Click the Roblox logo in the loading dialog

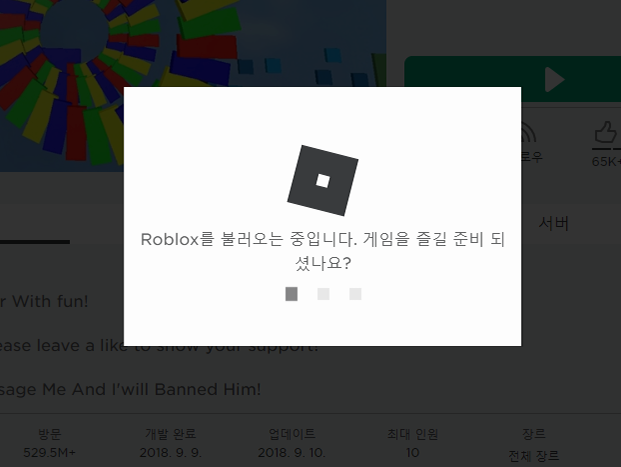click(323, 181)
